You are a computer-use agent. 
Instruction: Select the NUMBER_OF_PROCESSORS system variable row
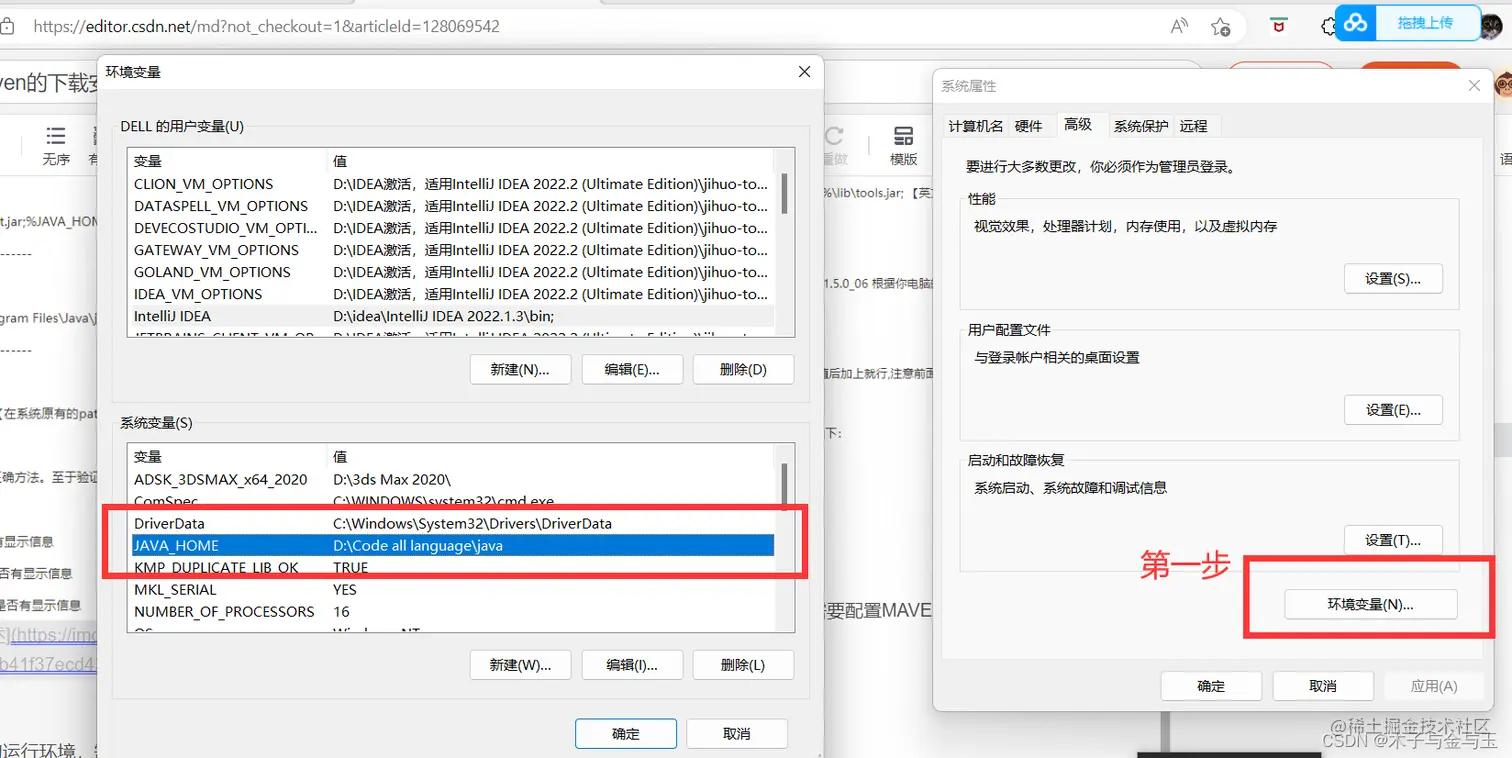(x=452, y=611)
